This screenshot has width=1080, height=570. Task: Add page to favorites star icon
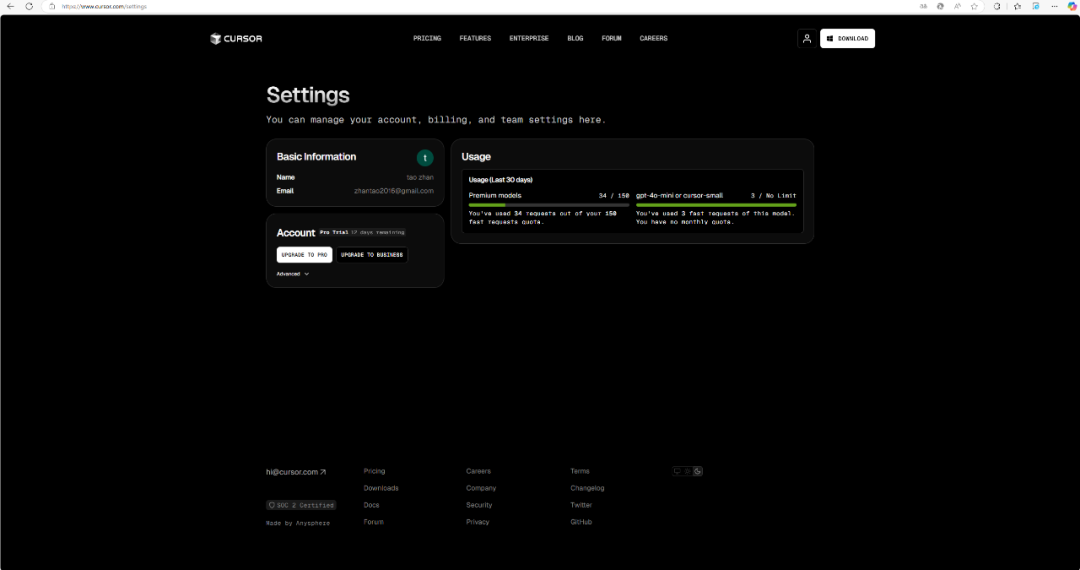[974, 6]
